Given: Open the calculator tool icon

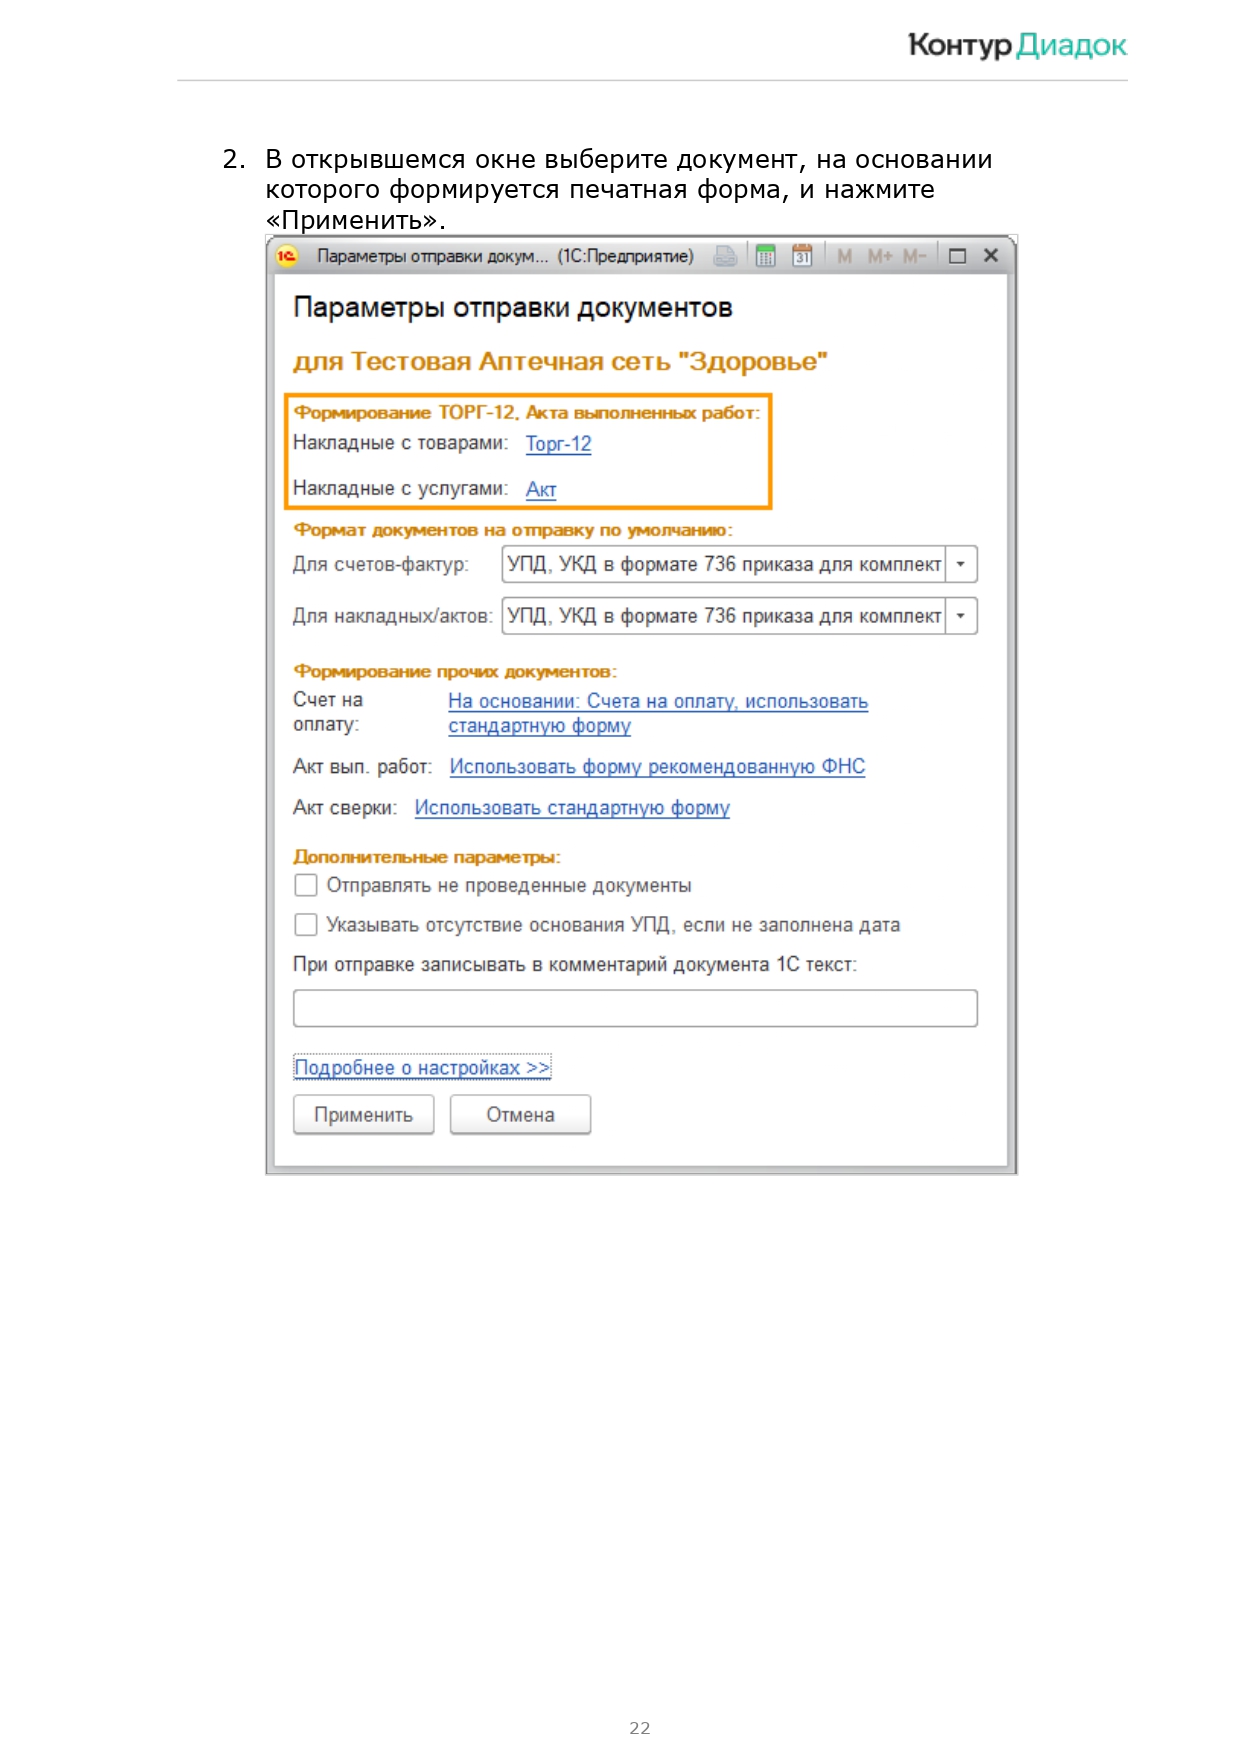Looking at the screenshot, I should tap(765, 256).
